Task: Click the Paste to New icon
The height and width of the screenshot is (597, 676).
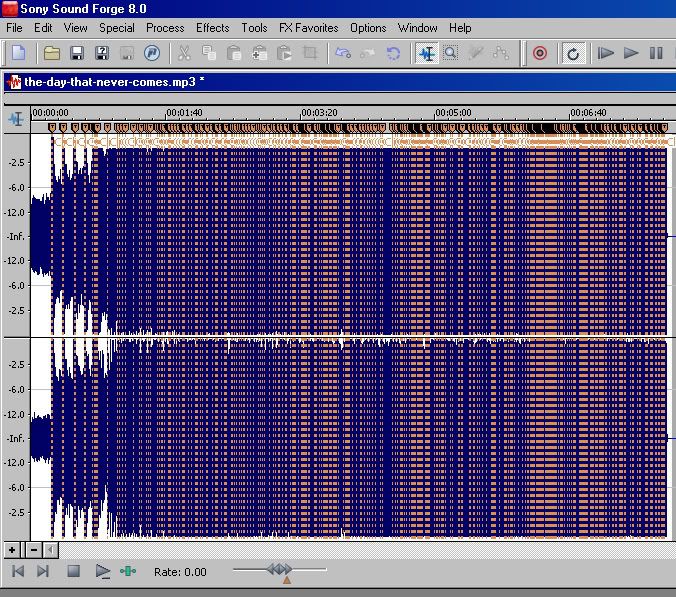Action: (x=284, y=53)
